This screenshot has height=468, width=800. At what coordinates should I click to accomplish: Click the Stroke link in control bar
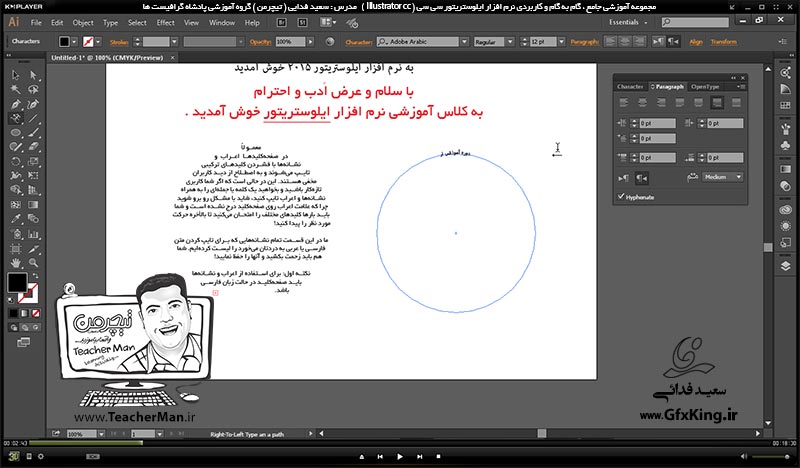tap(119, 42)
